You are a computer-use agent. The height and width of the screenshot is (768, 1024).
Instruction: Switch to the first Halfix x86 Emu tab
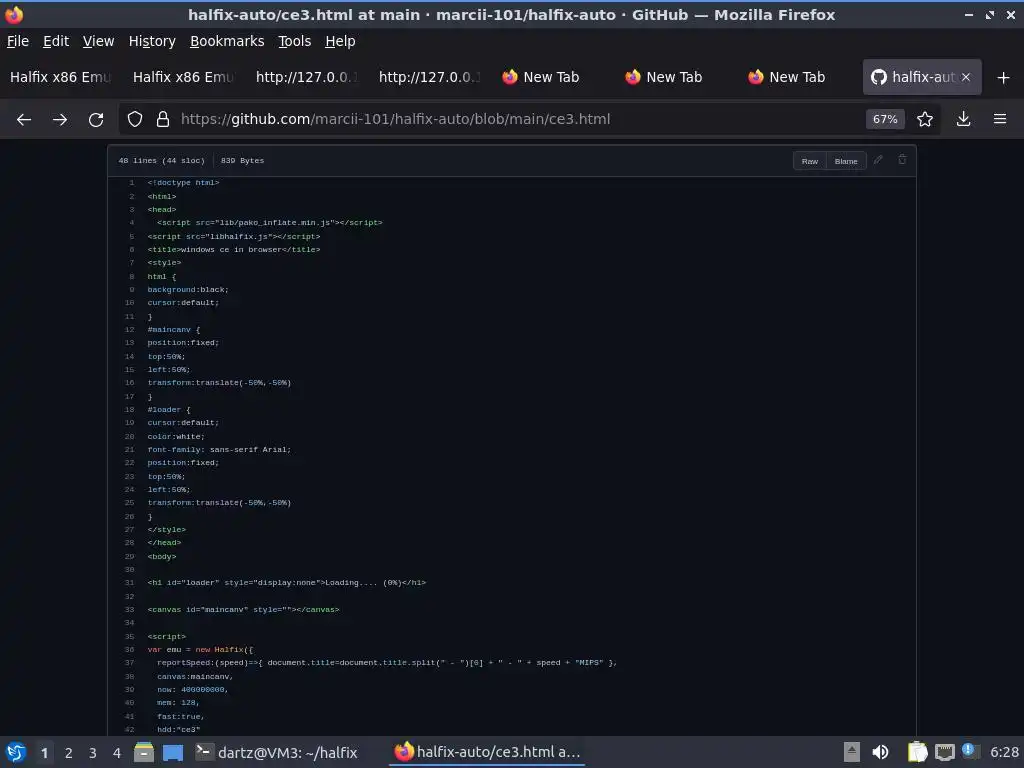[x=60, y=77]
